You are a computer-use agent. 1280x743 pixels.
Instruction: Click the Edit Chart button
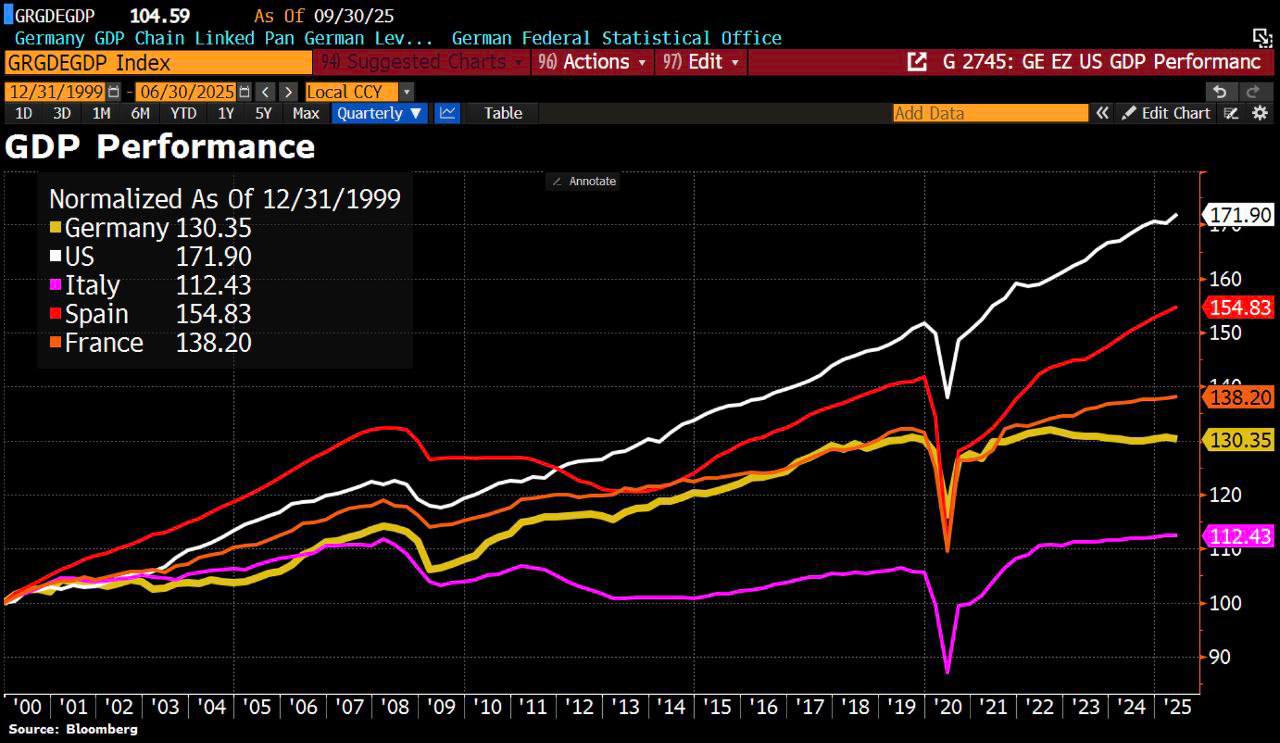pos(1166,113)
